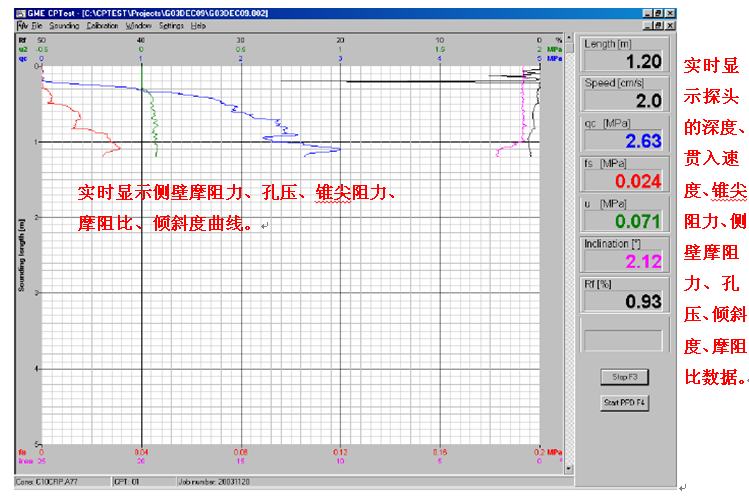Restore down the inner sounding document window

[657, 25]
